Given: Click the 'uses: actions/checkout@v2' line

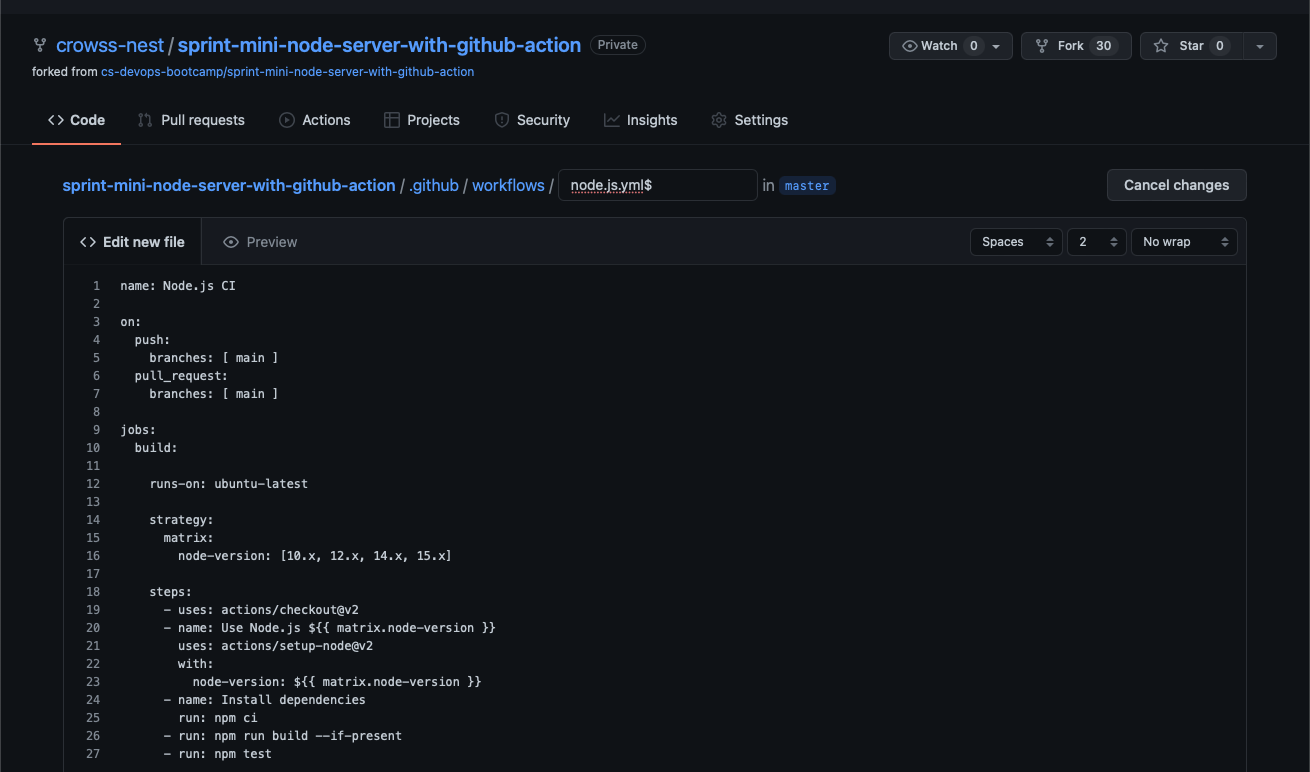Looking at the screenshot, I should click(x=260, y=610).
